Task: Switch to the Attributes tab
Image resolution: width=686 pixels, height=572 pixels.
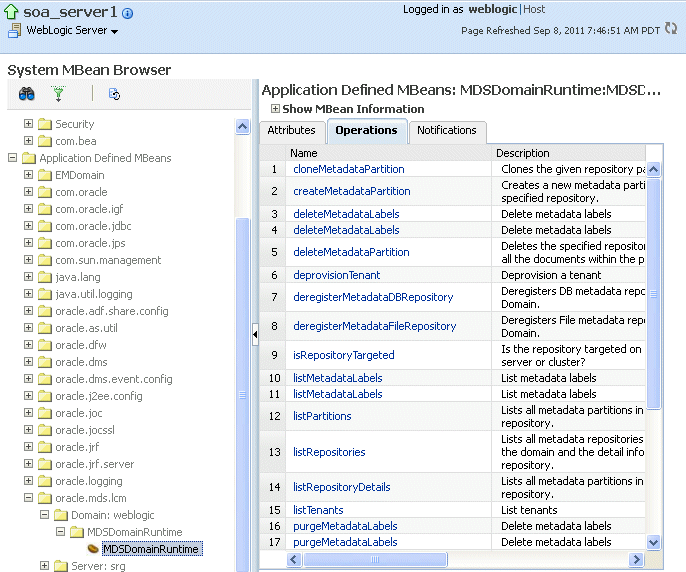Action: tap(291, 130)
